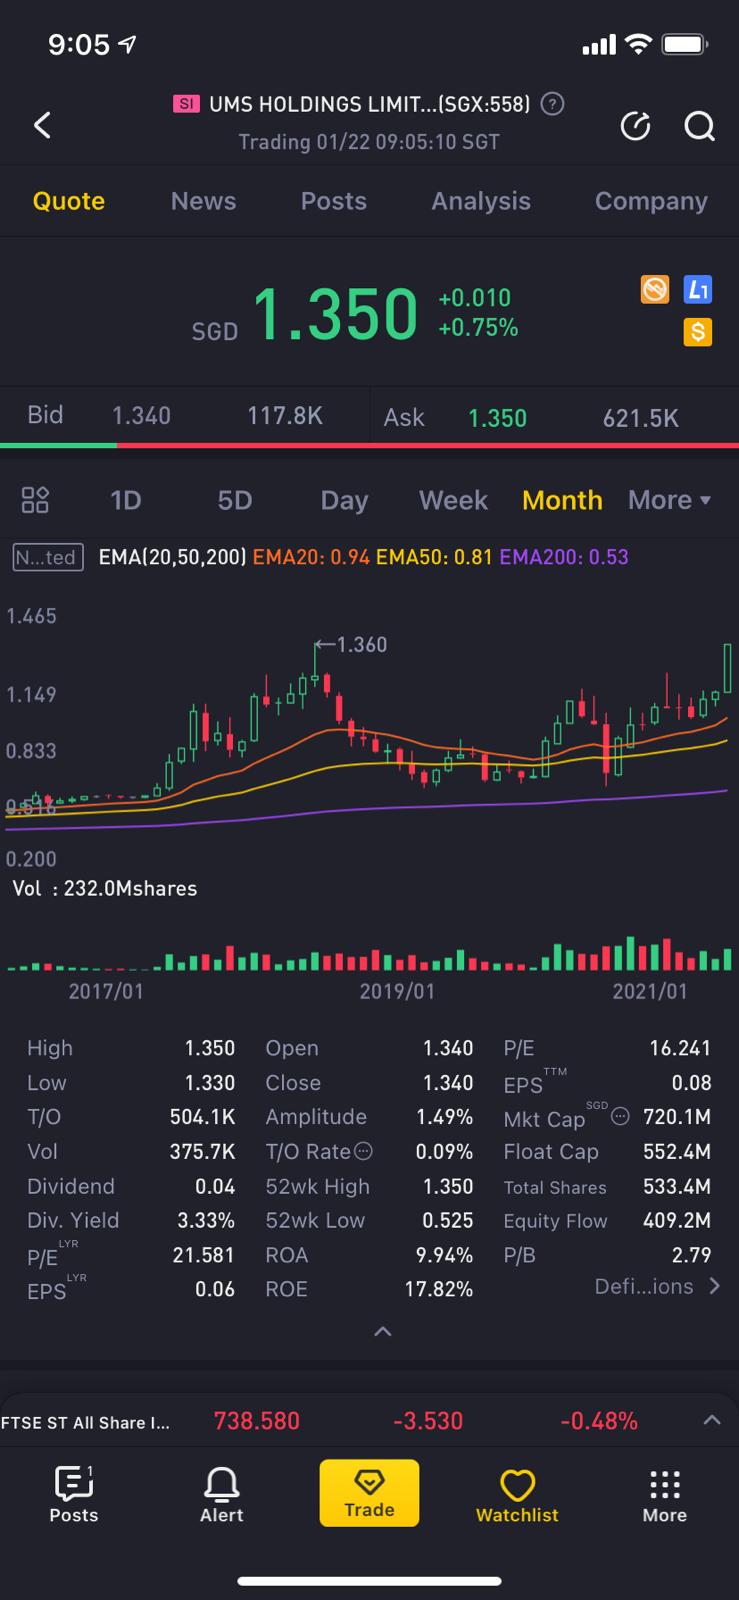Expand the FTSE ST All Share index bar
The width and height of the screenshot is (739, 1600).
(x=711, y=1421)
